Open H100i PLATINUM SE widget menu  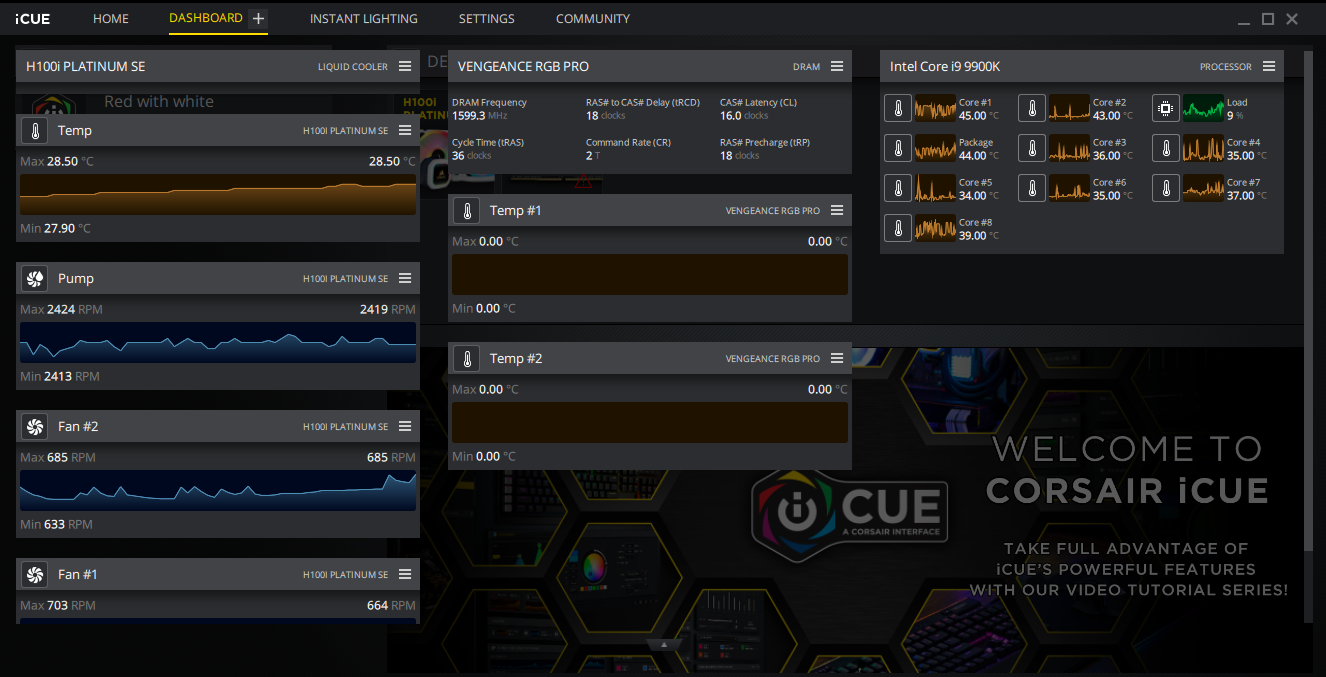[x=405, y=66]
